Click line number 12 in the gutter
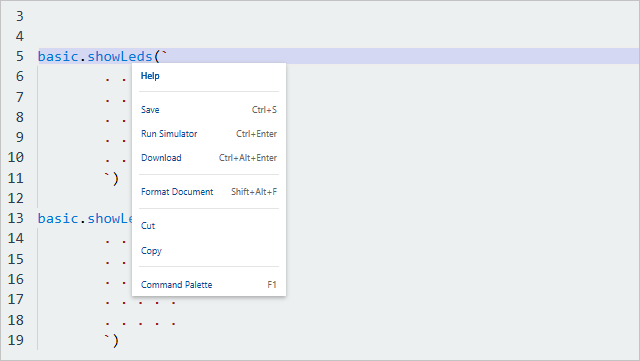Image resolution: width=640 pixels, height=361 pixels. [16, 198]
